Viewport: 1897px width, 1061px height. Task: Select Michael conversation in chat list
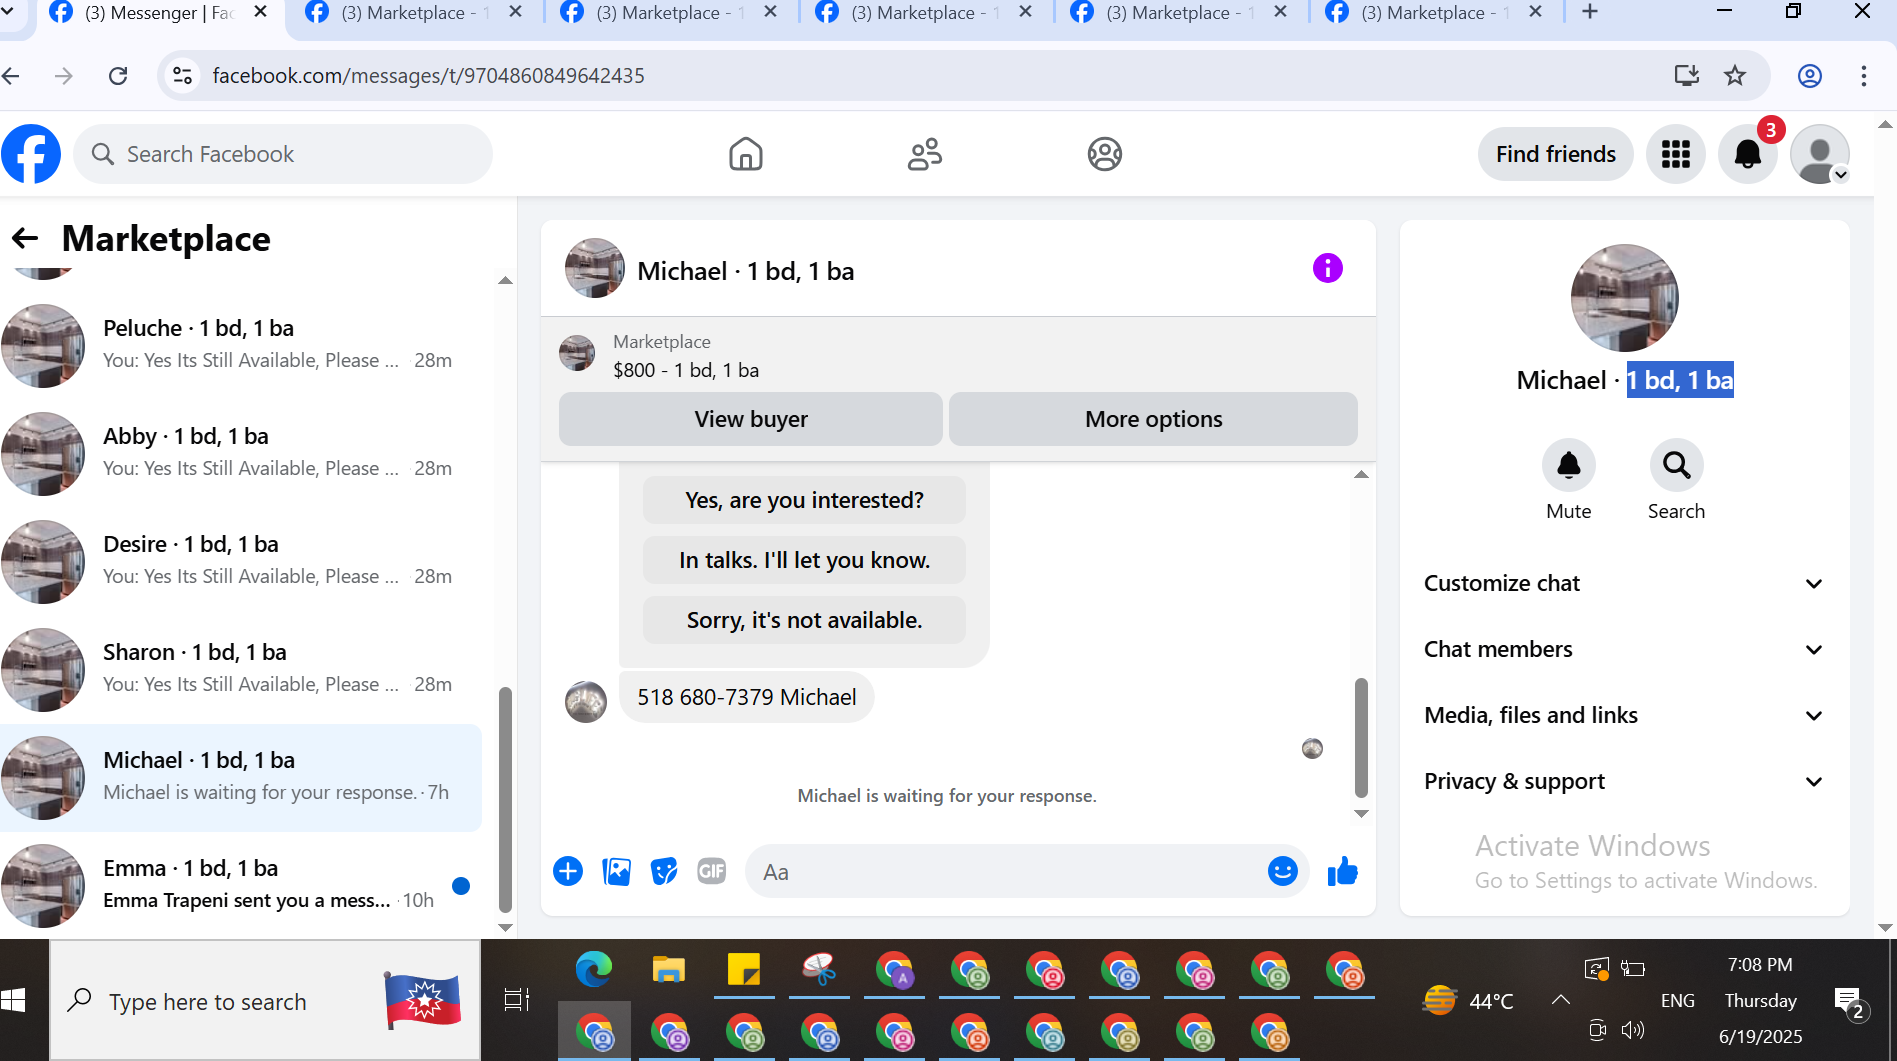241,778
